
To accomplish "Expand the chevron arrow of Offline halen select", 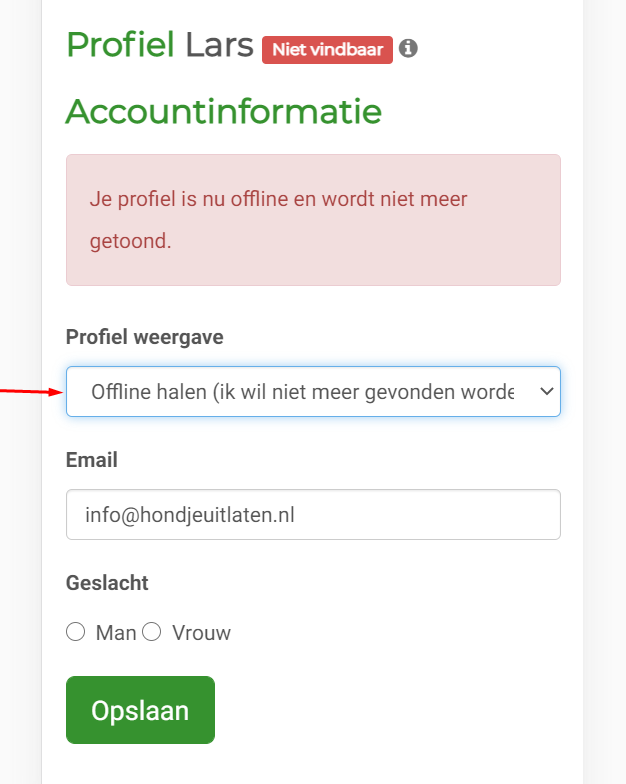I will tap(547, 392).
